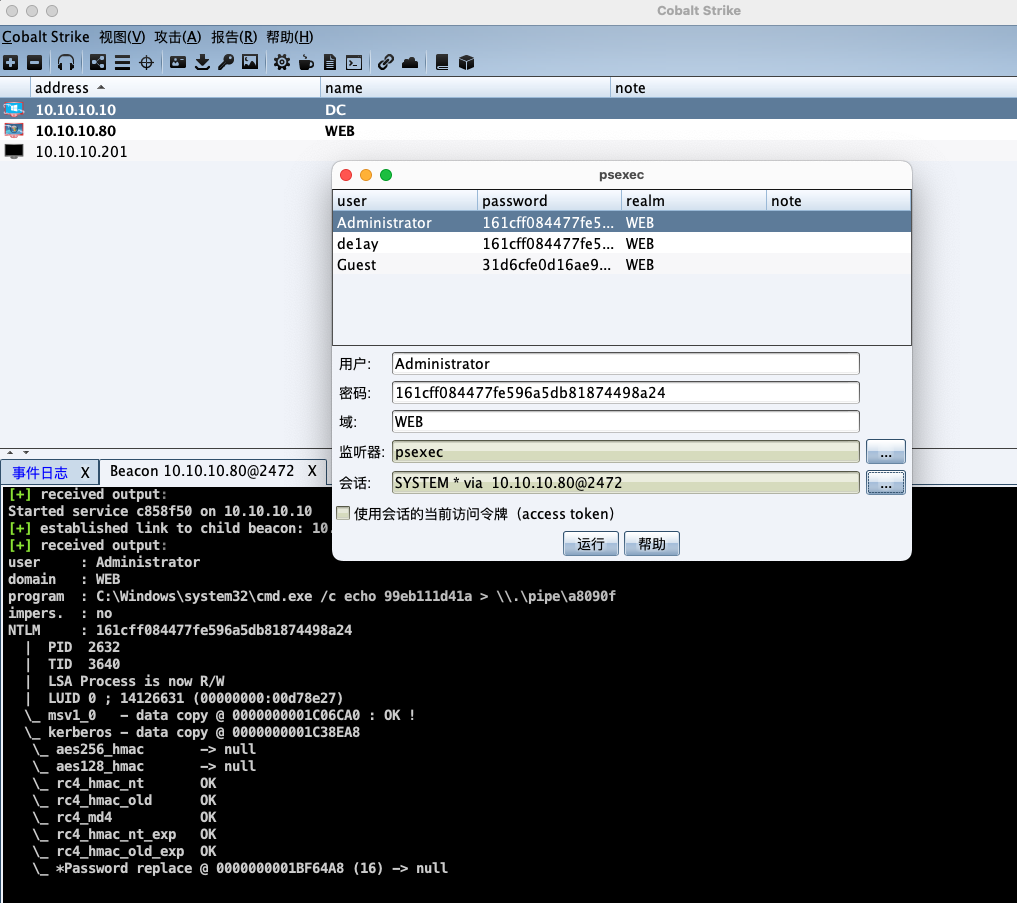The width and height of the screenshot is (1017, 903).
Task: Click the Windows host icon for 10.10.10.80
Action: (14, 130)
